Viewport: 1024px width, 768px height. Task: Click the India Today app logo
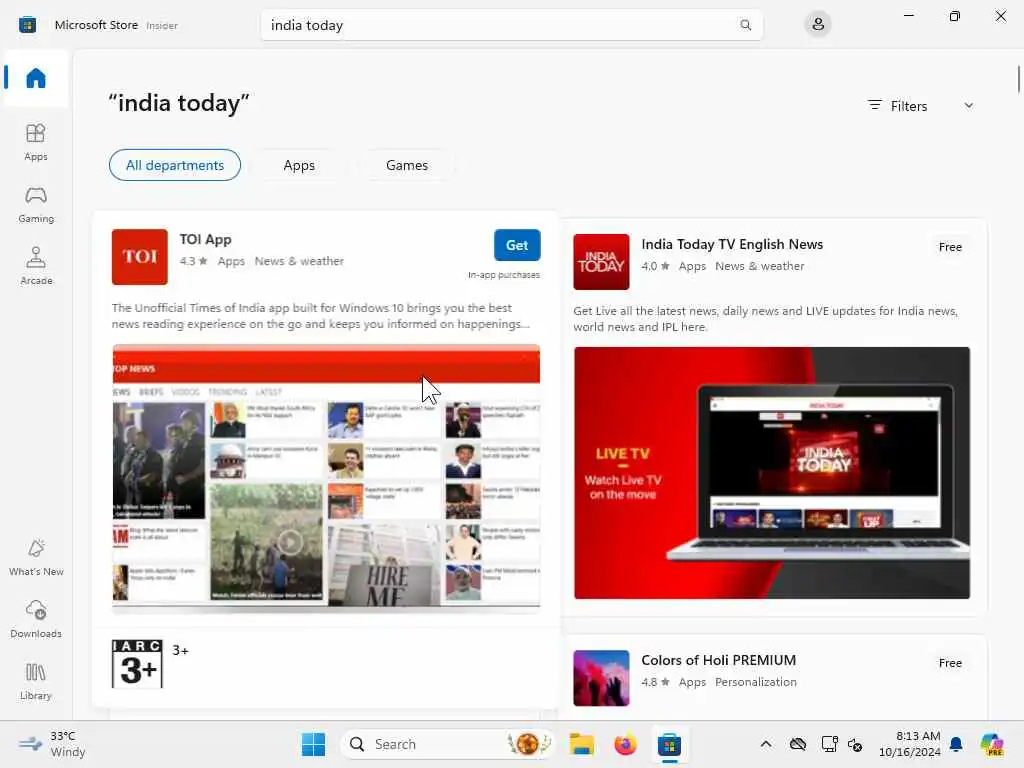point(601,262)
